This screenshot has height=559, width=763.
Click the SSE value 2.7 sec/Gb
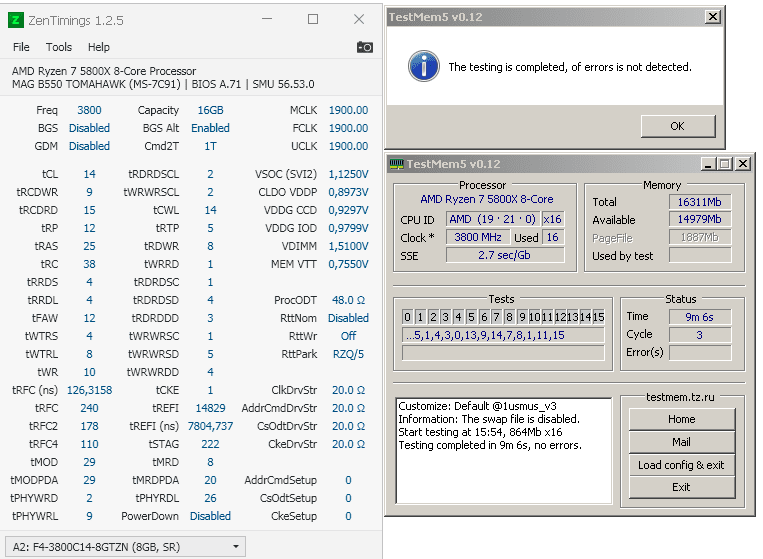505,255
